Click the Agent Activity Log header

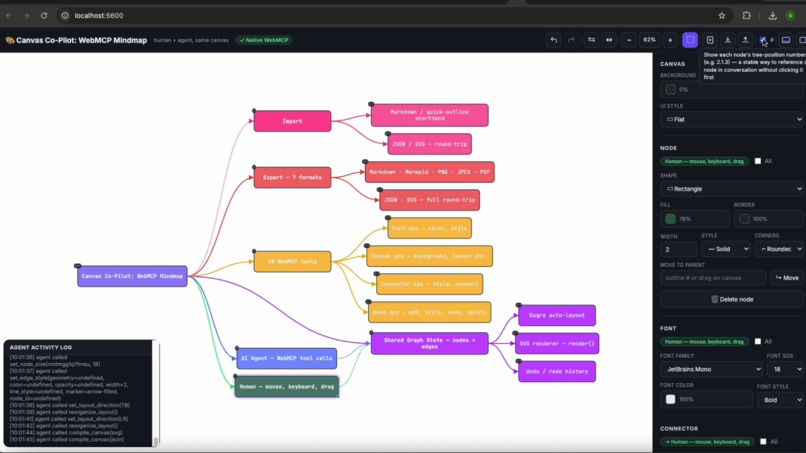tap(41, 347)
